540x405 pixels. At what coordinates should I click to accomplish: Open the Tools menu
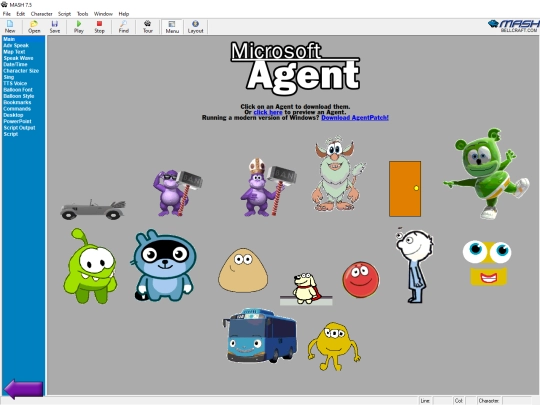point(82,14)
